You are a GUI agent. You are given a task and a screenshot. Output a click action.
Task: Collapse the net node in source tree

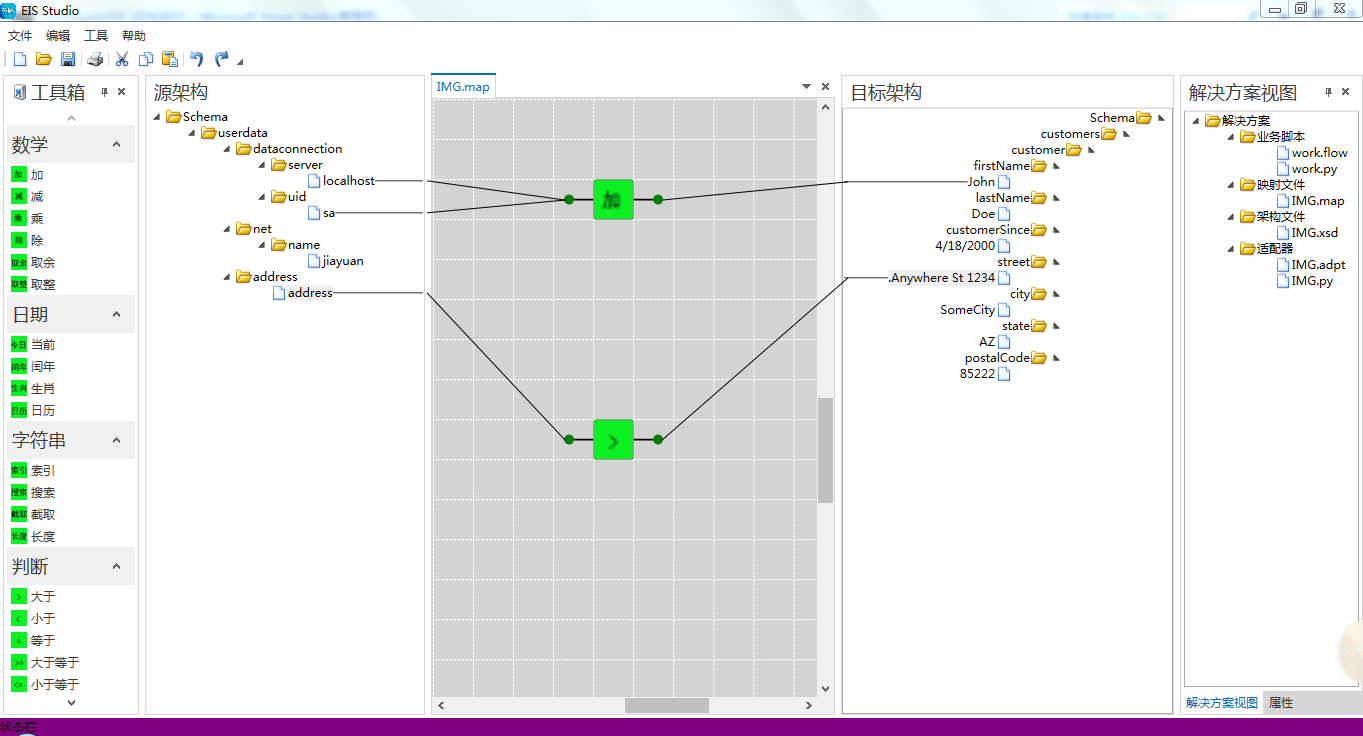click(228, 229)
